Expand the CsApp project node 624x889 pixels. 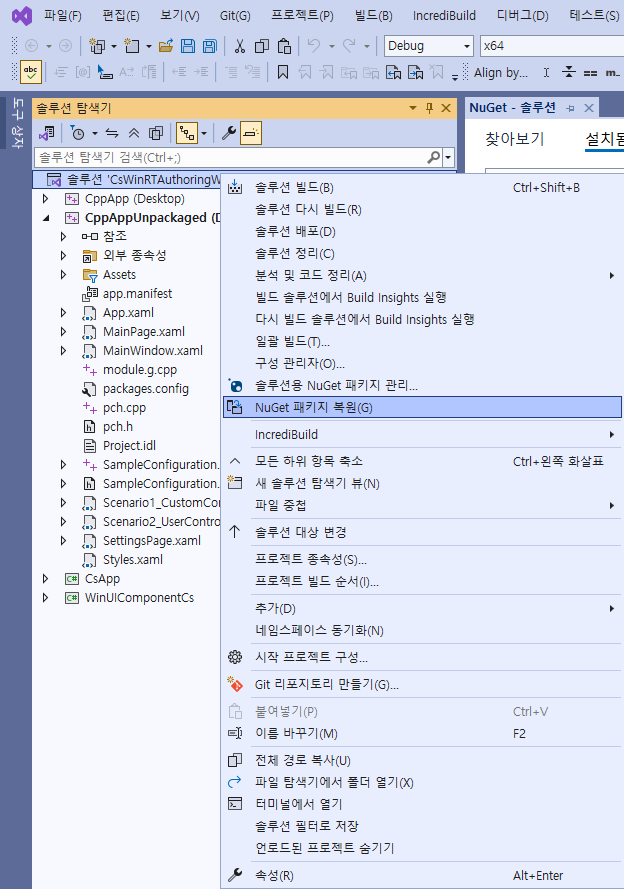coord(46,579)
